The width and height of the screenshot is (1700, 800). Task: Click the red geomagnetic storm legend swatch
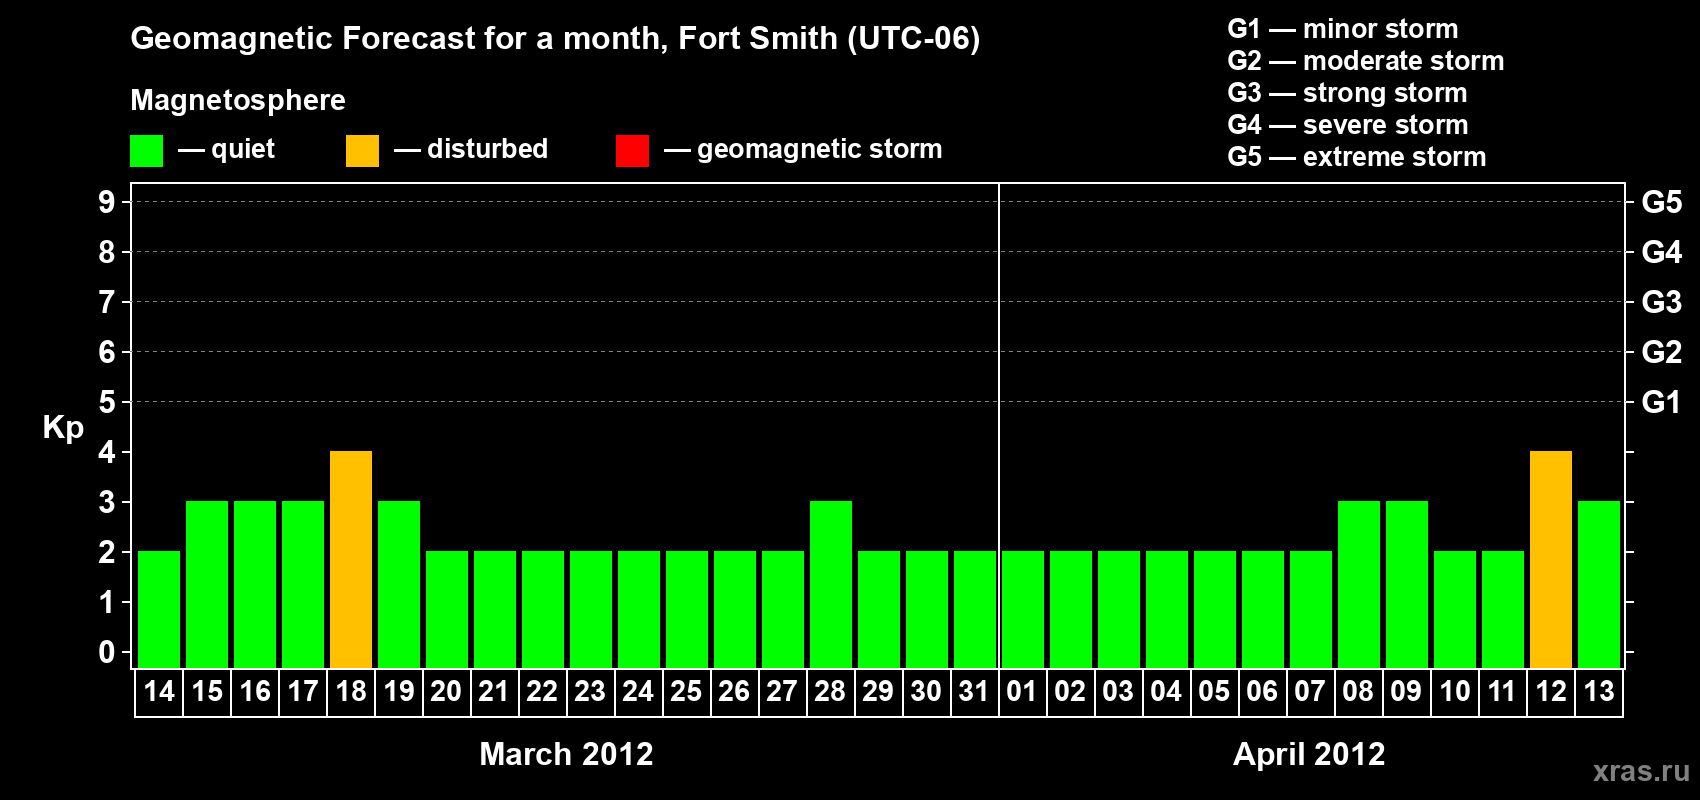click(632, 151)
